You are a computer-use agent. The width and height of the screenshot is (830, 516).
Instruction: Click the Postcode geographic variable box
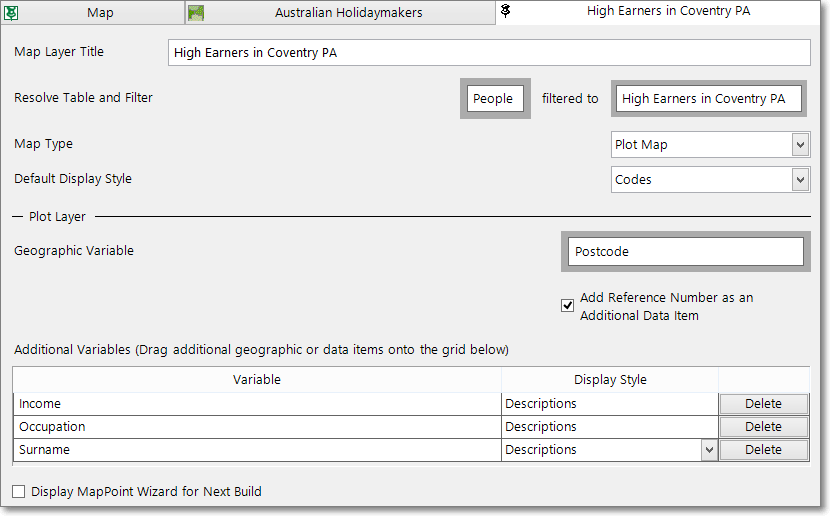coord(685,251)
